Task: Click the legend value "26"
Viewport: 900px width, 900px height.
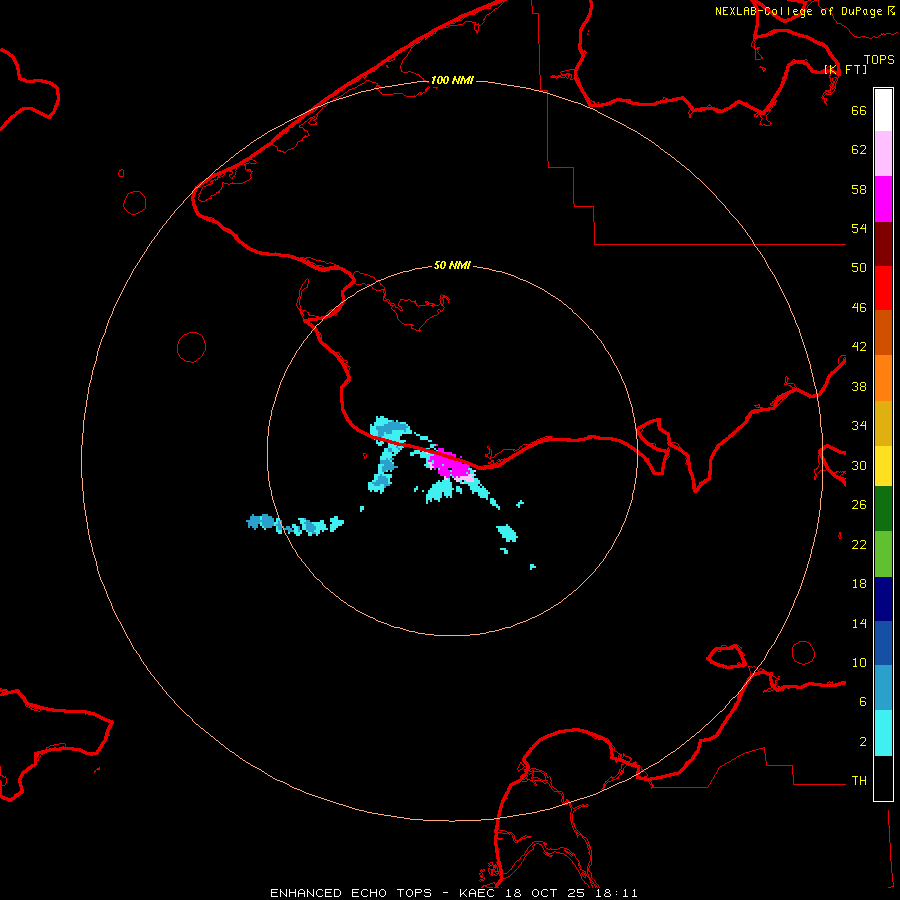Action: 859,505
